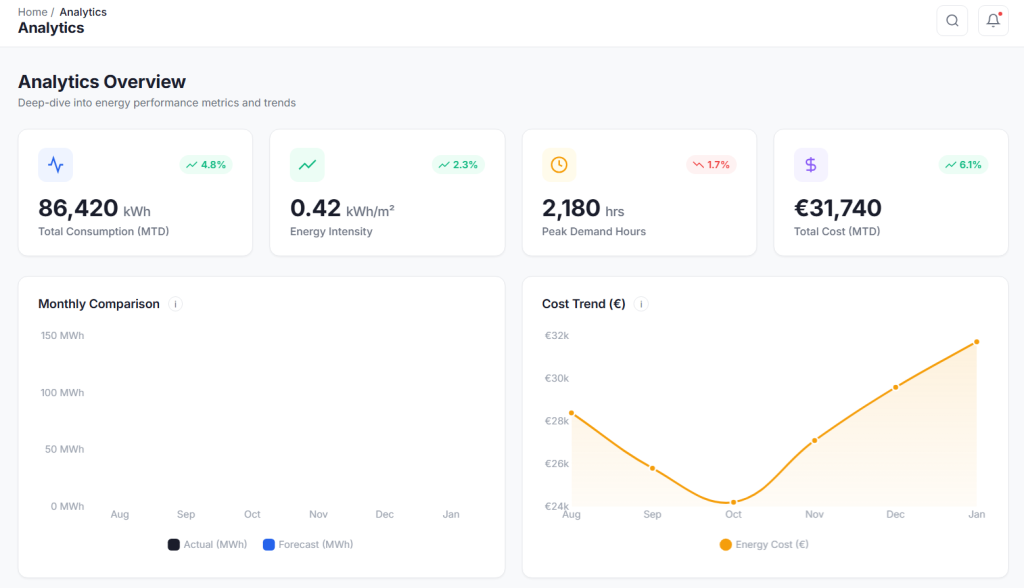
Task: Select the Analytics breadcrumb item
Action: coord(83,12)
